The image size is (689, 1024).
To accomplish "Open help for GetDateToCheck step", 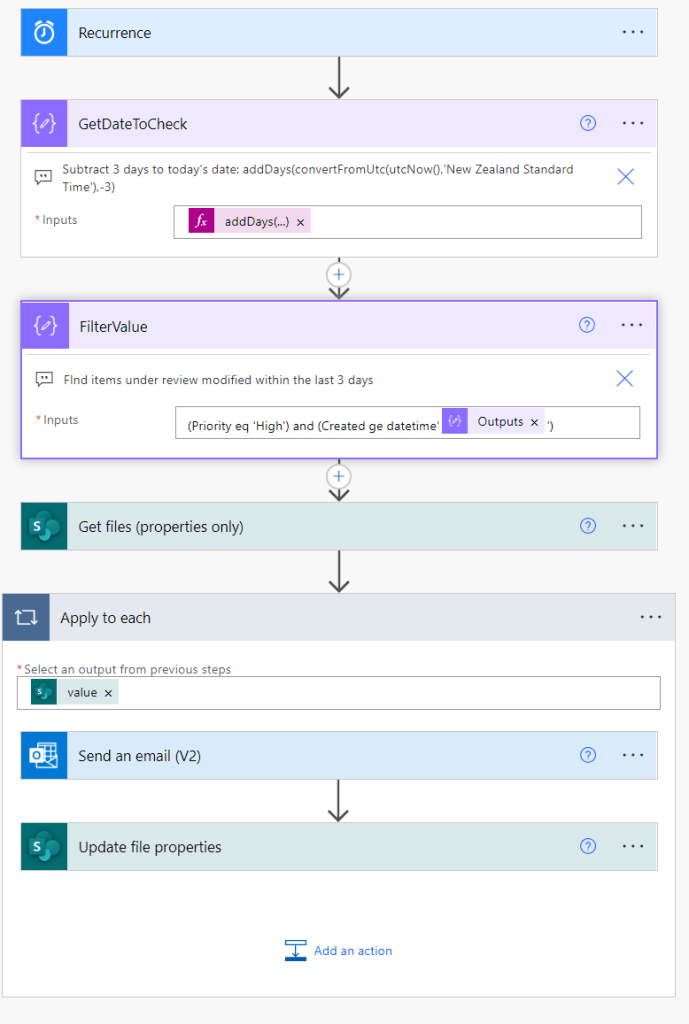I will [x=588, y=123].
